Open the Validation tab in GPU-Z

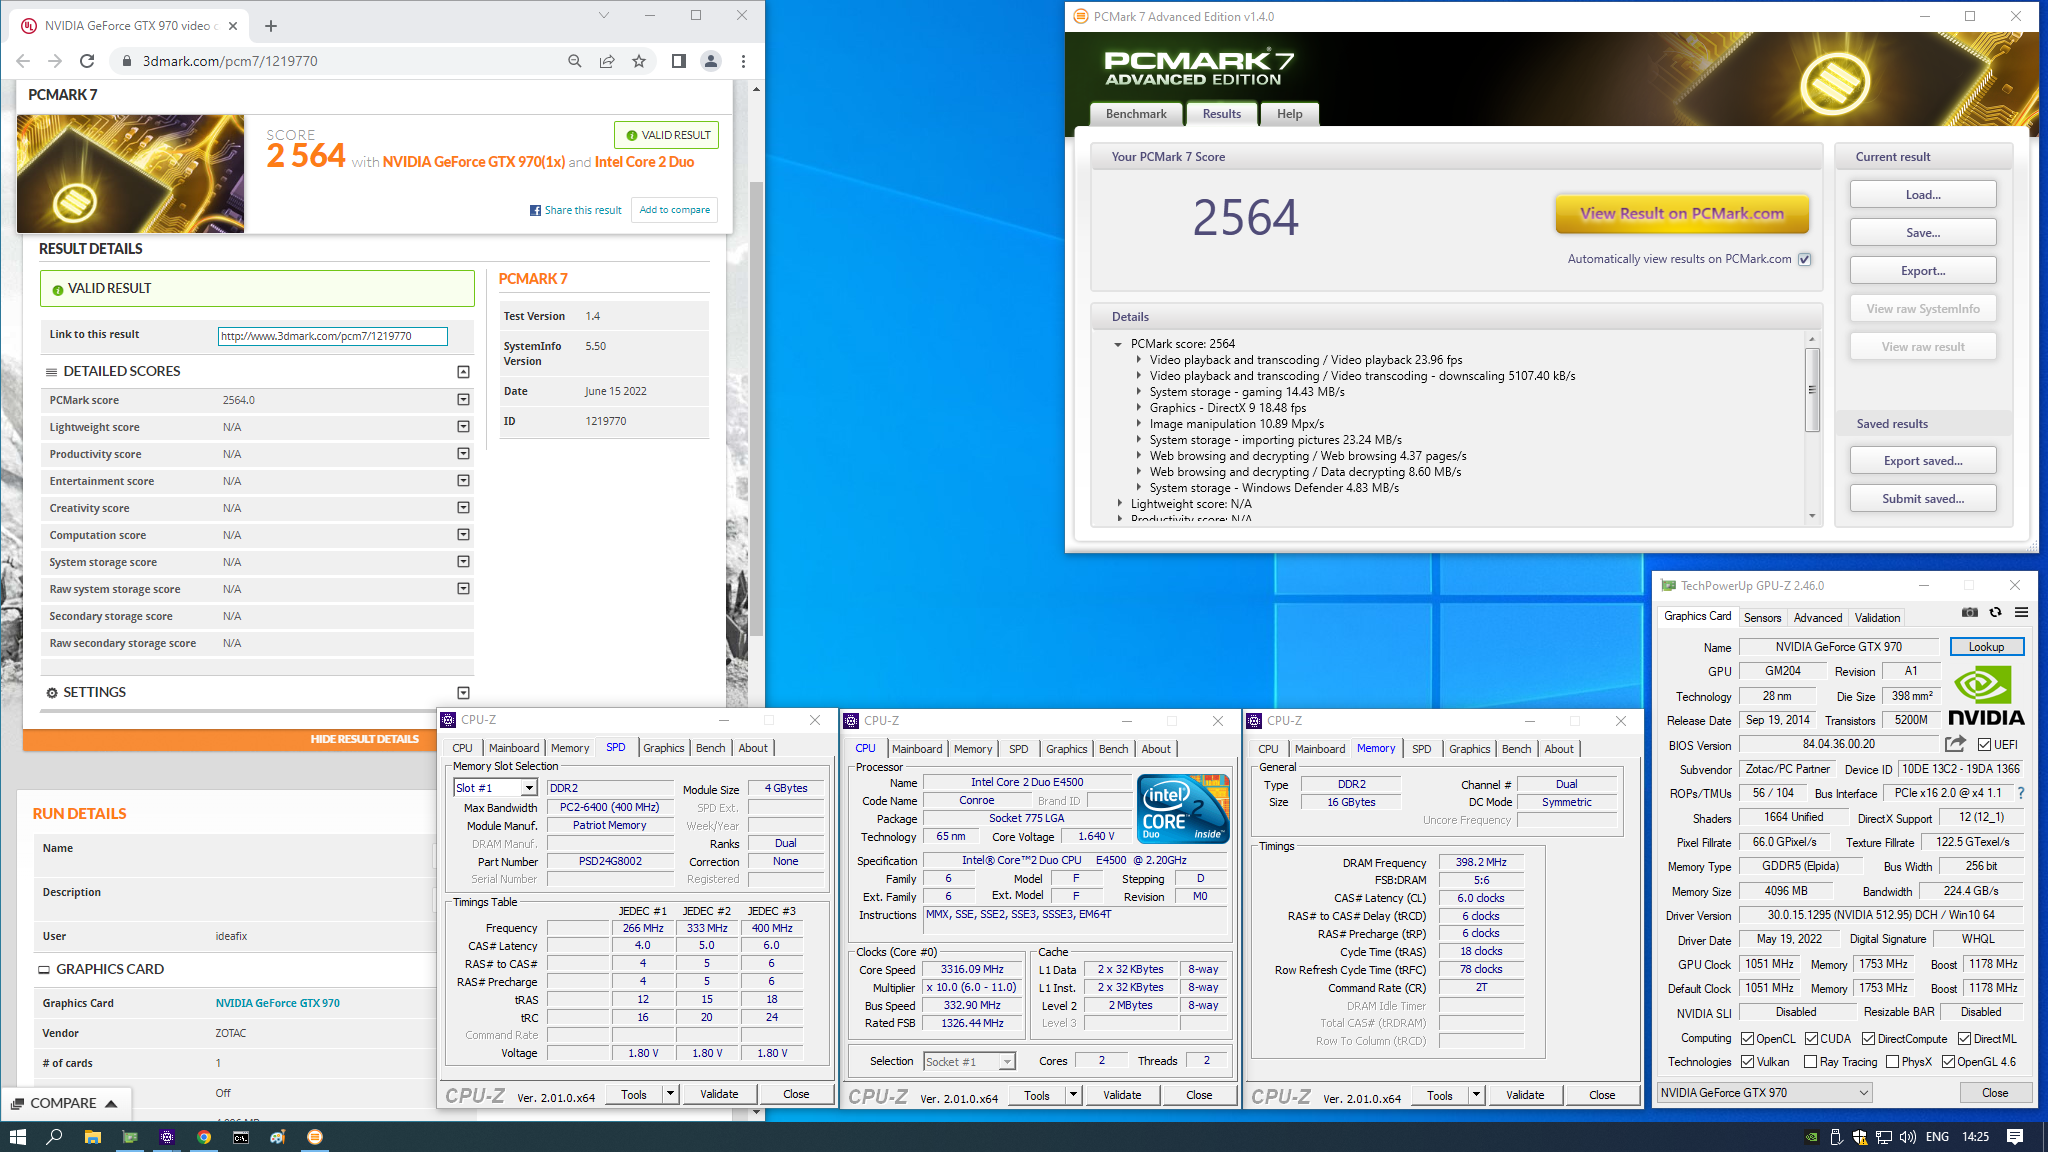tap(1877, 618)
